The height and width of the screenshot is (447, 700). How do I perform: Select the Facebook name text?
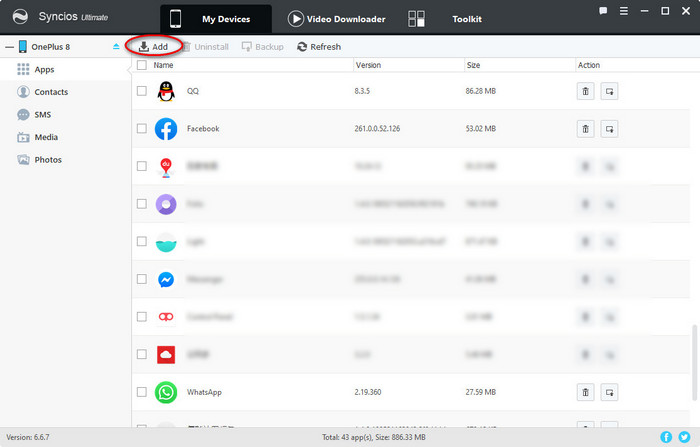pyautogui.click(x=203, y=129)
